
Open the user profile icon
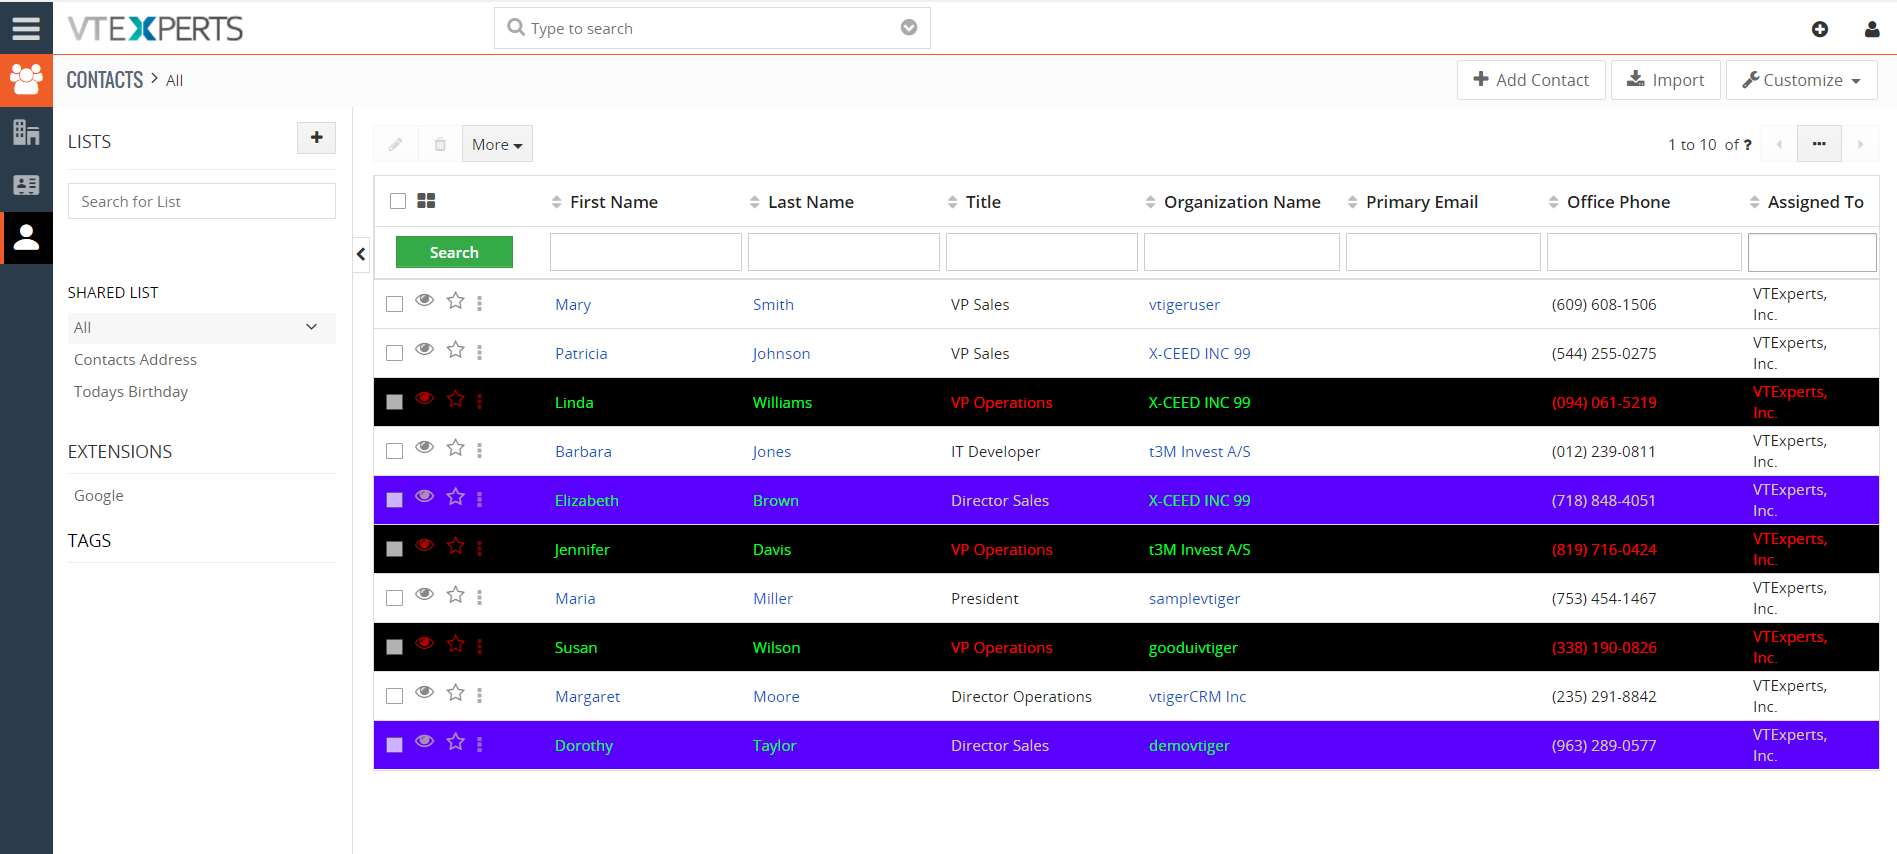[1872, 29]
